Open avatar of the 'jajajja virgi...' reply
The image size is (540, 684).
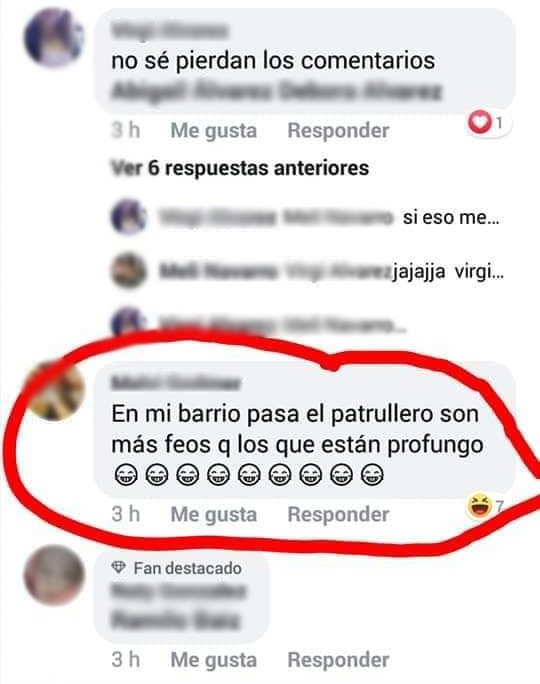click(128, 270)
